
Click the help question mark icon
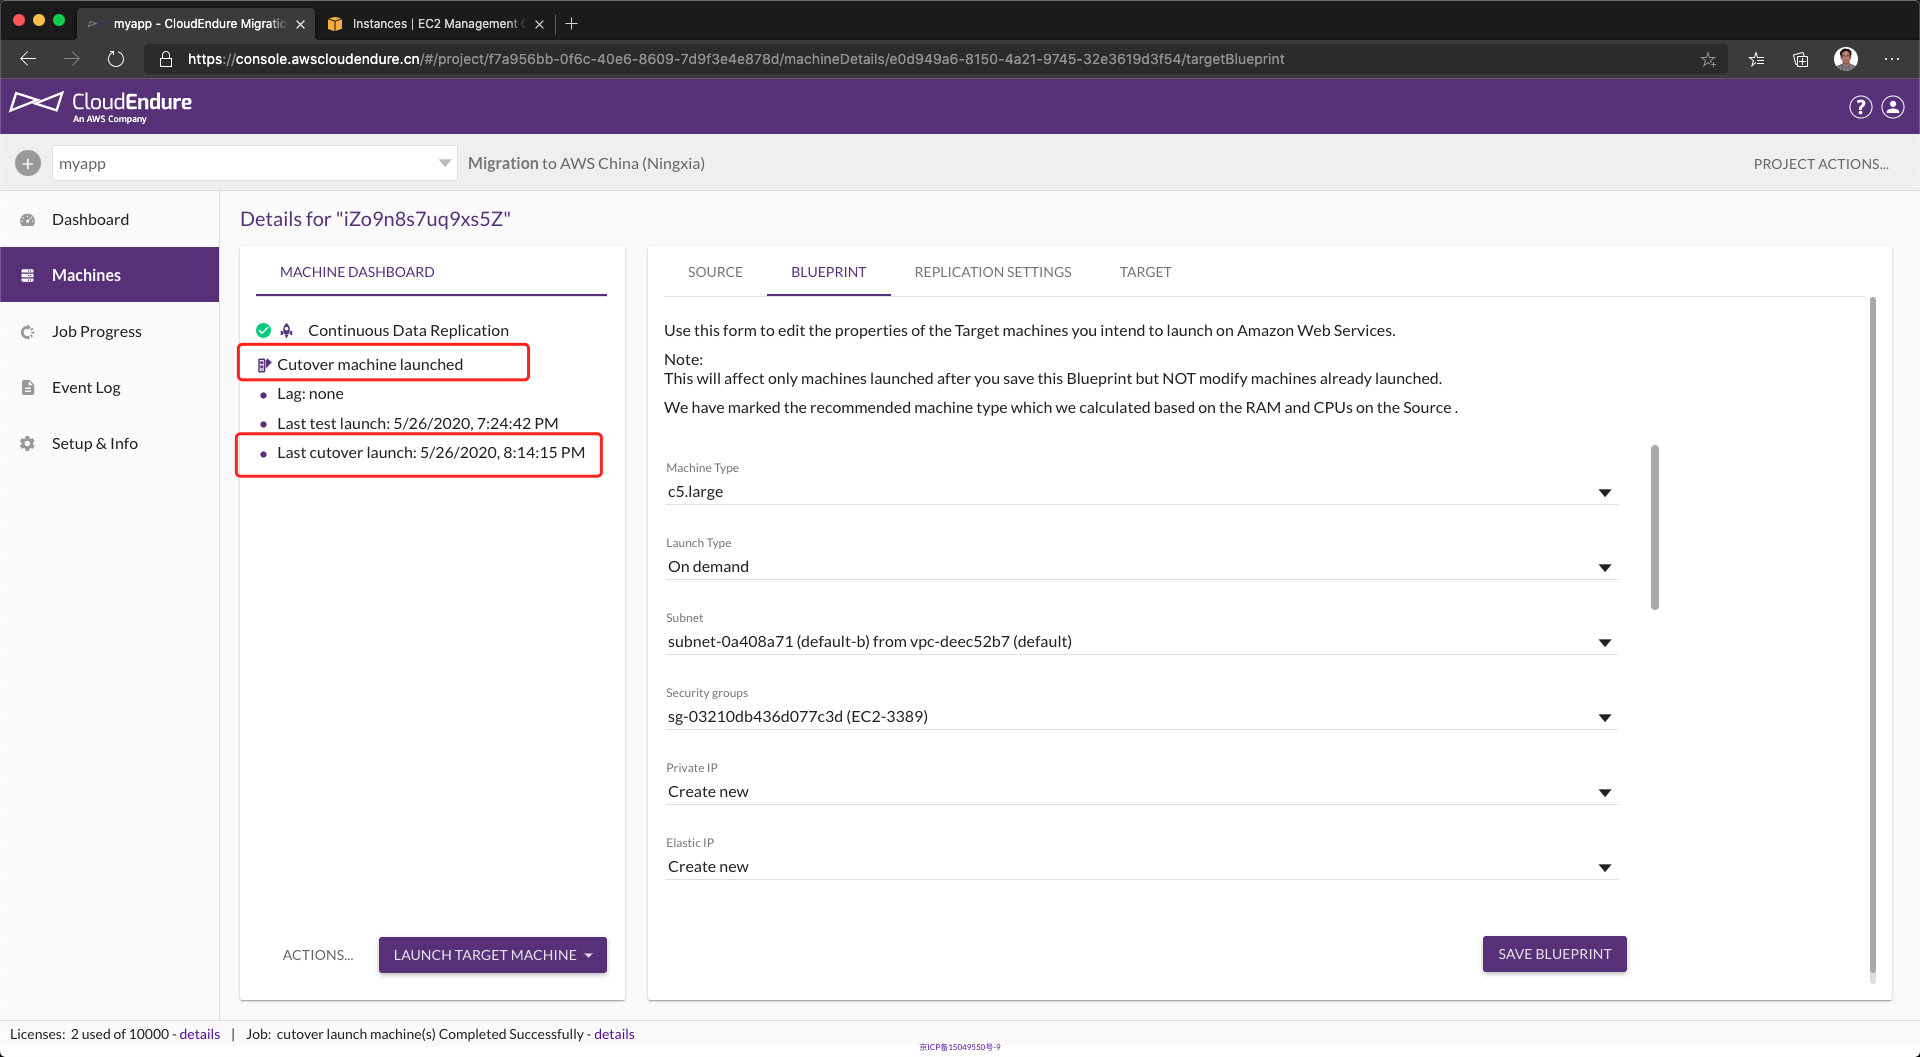click(1860, 107)
